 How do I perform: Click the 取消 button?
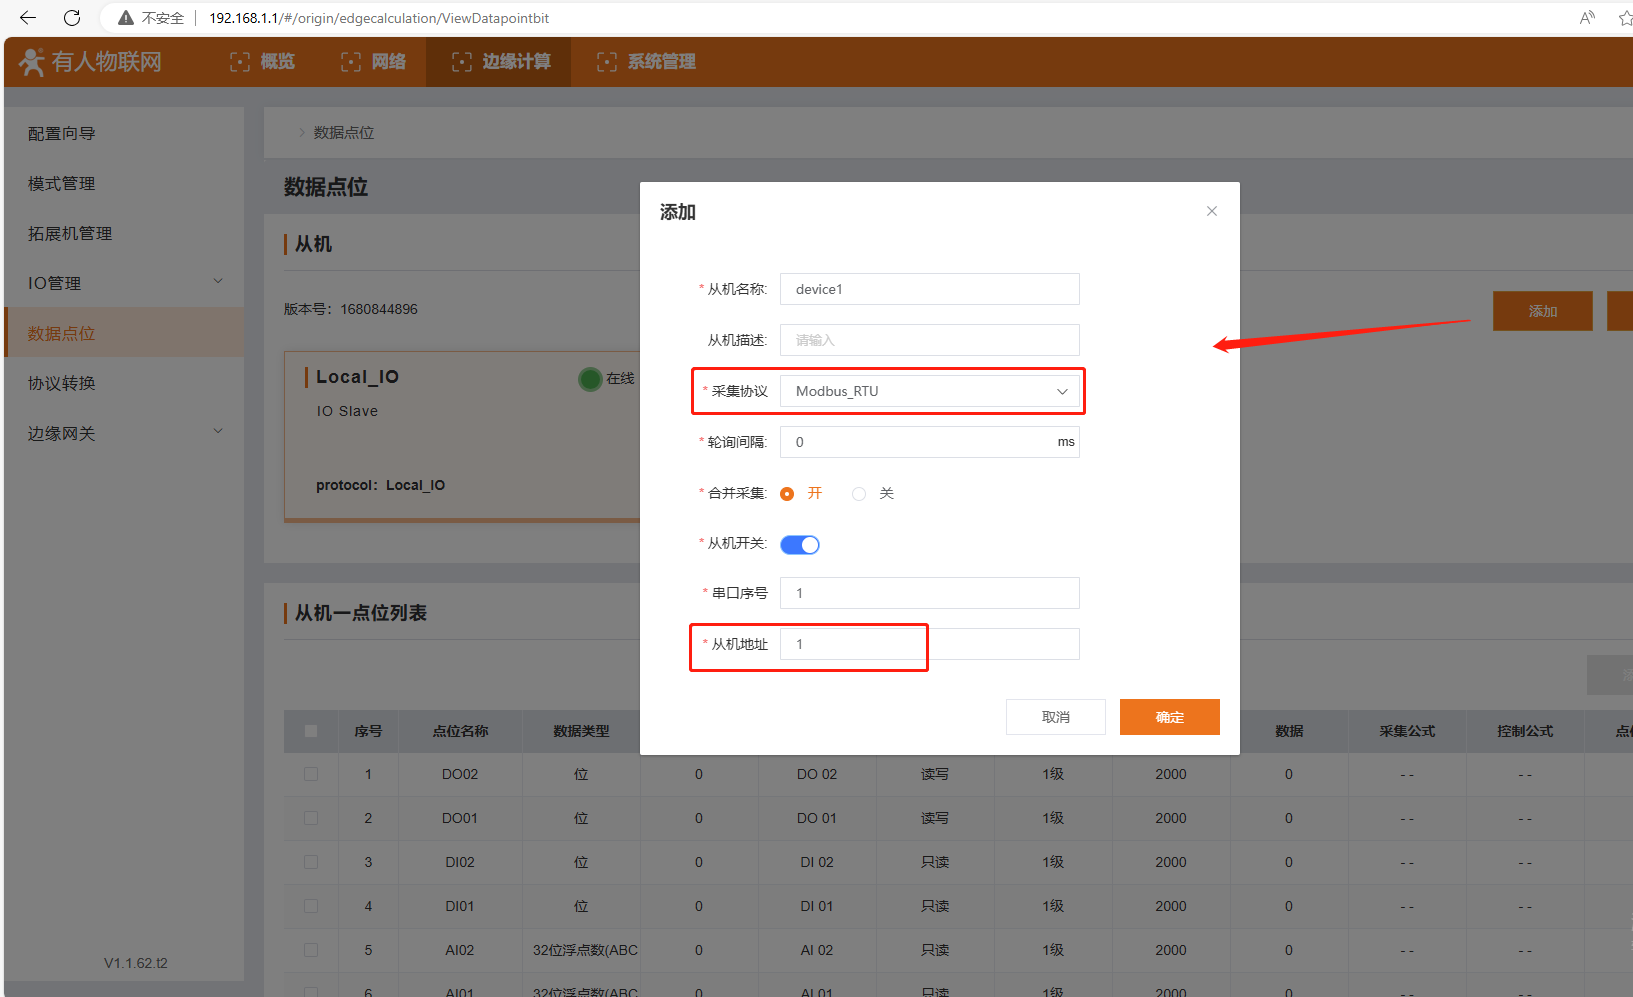pos(1056,717)
